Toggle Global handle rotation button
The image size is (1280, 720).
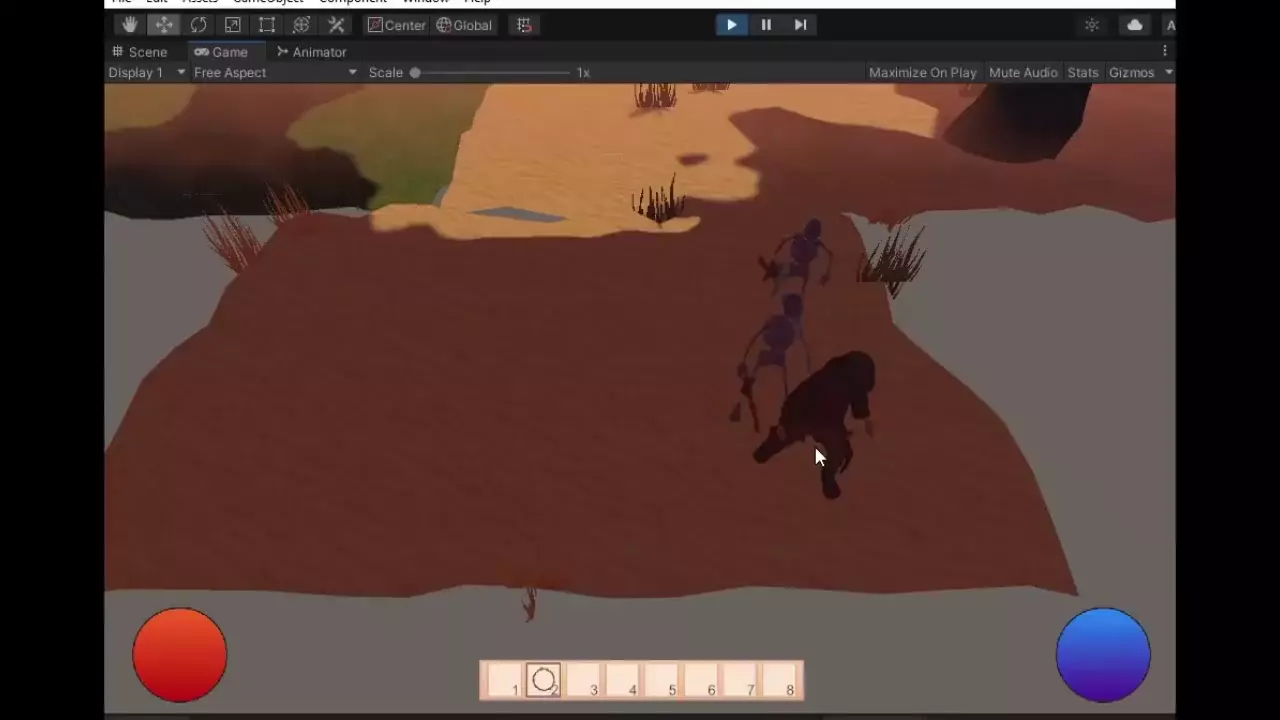click(464, 25)
